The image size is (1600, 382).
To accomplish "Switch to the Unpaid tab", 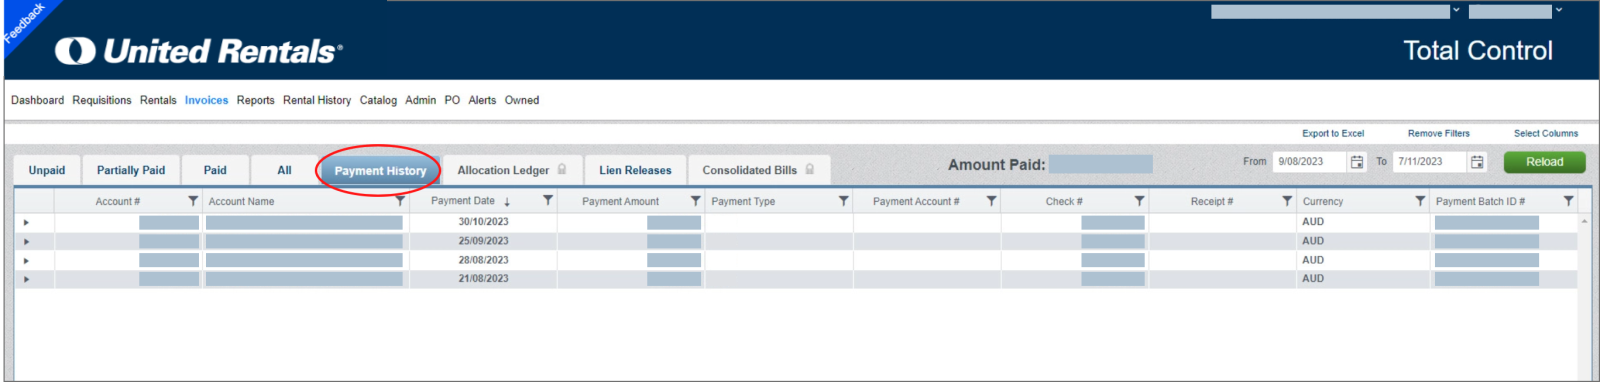I will 47,170.
